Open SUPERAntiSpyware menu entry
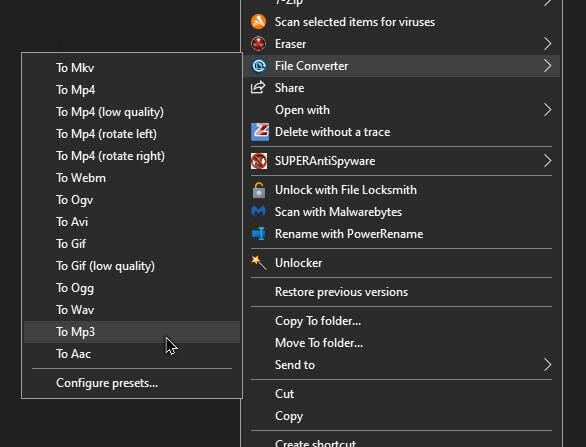The width and height of the screenshot is (586, 447). point(402,161)
